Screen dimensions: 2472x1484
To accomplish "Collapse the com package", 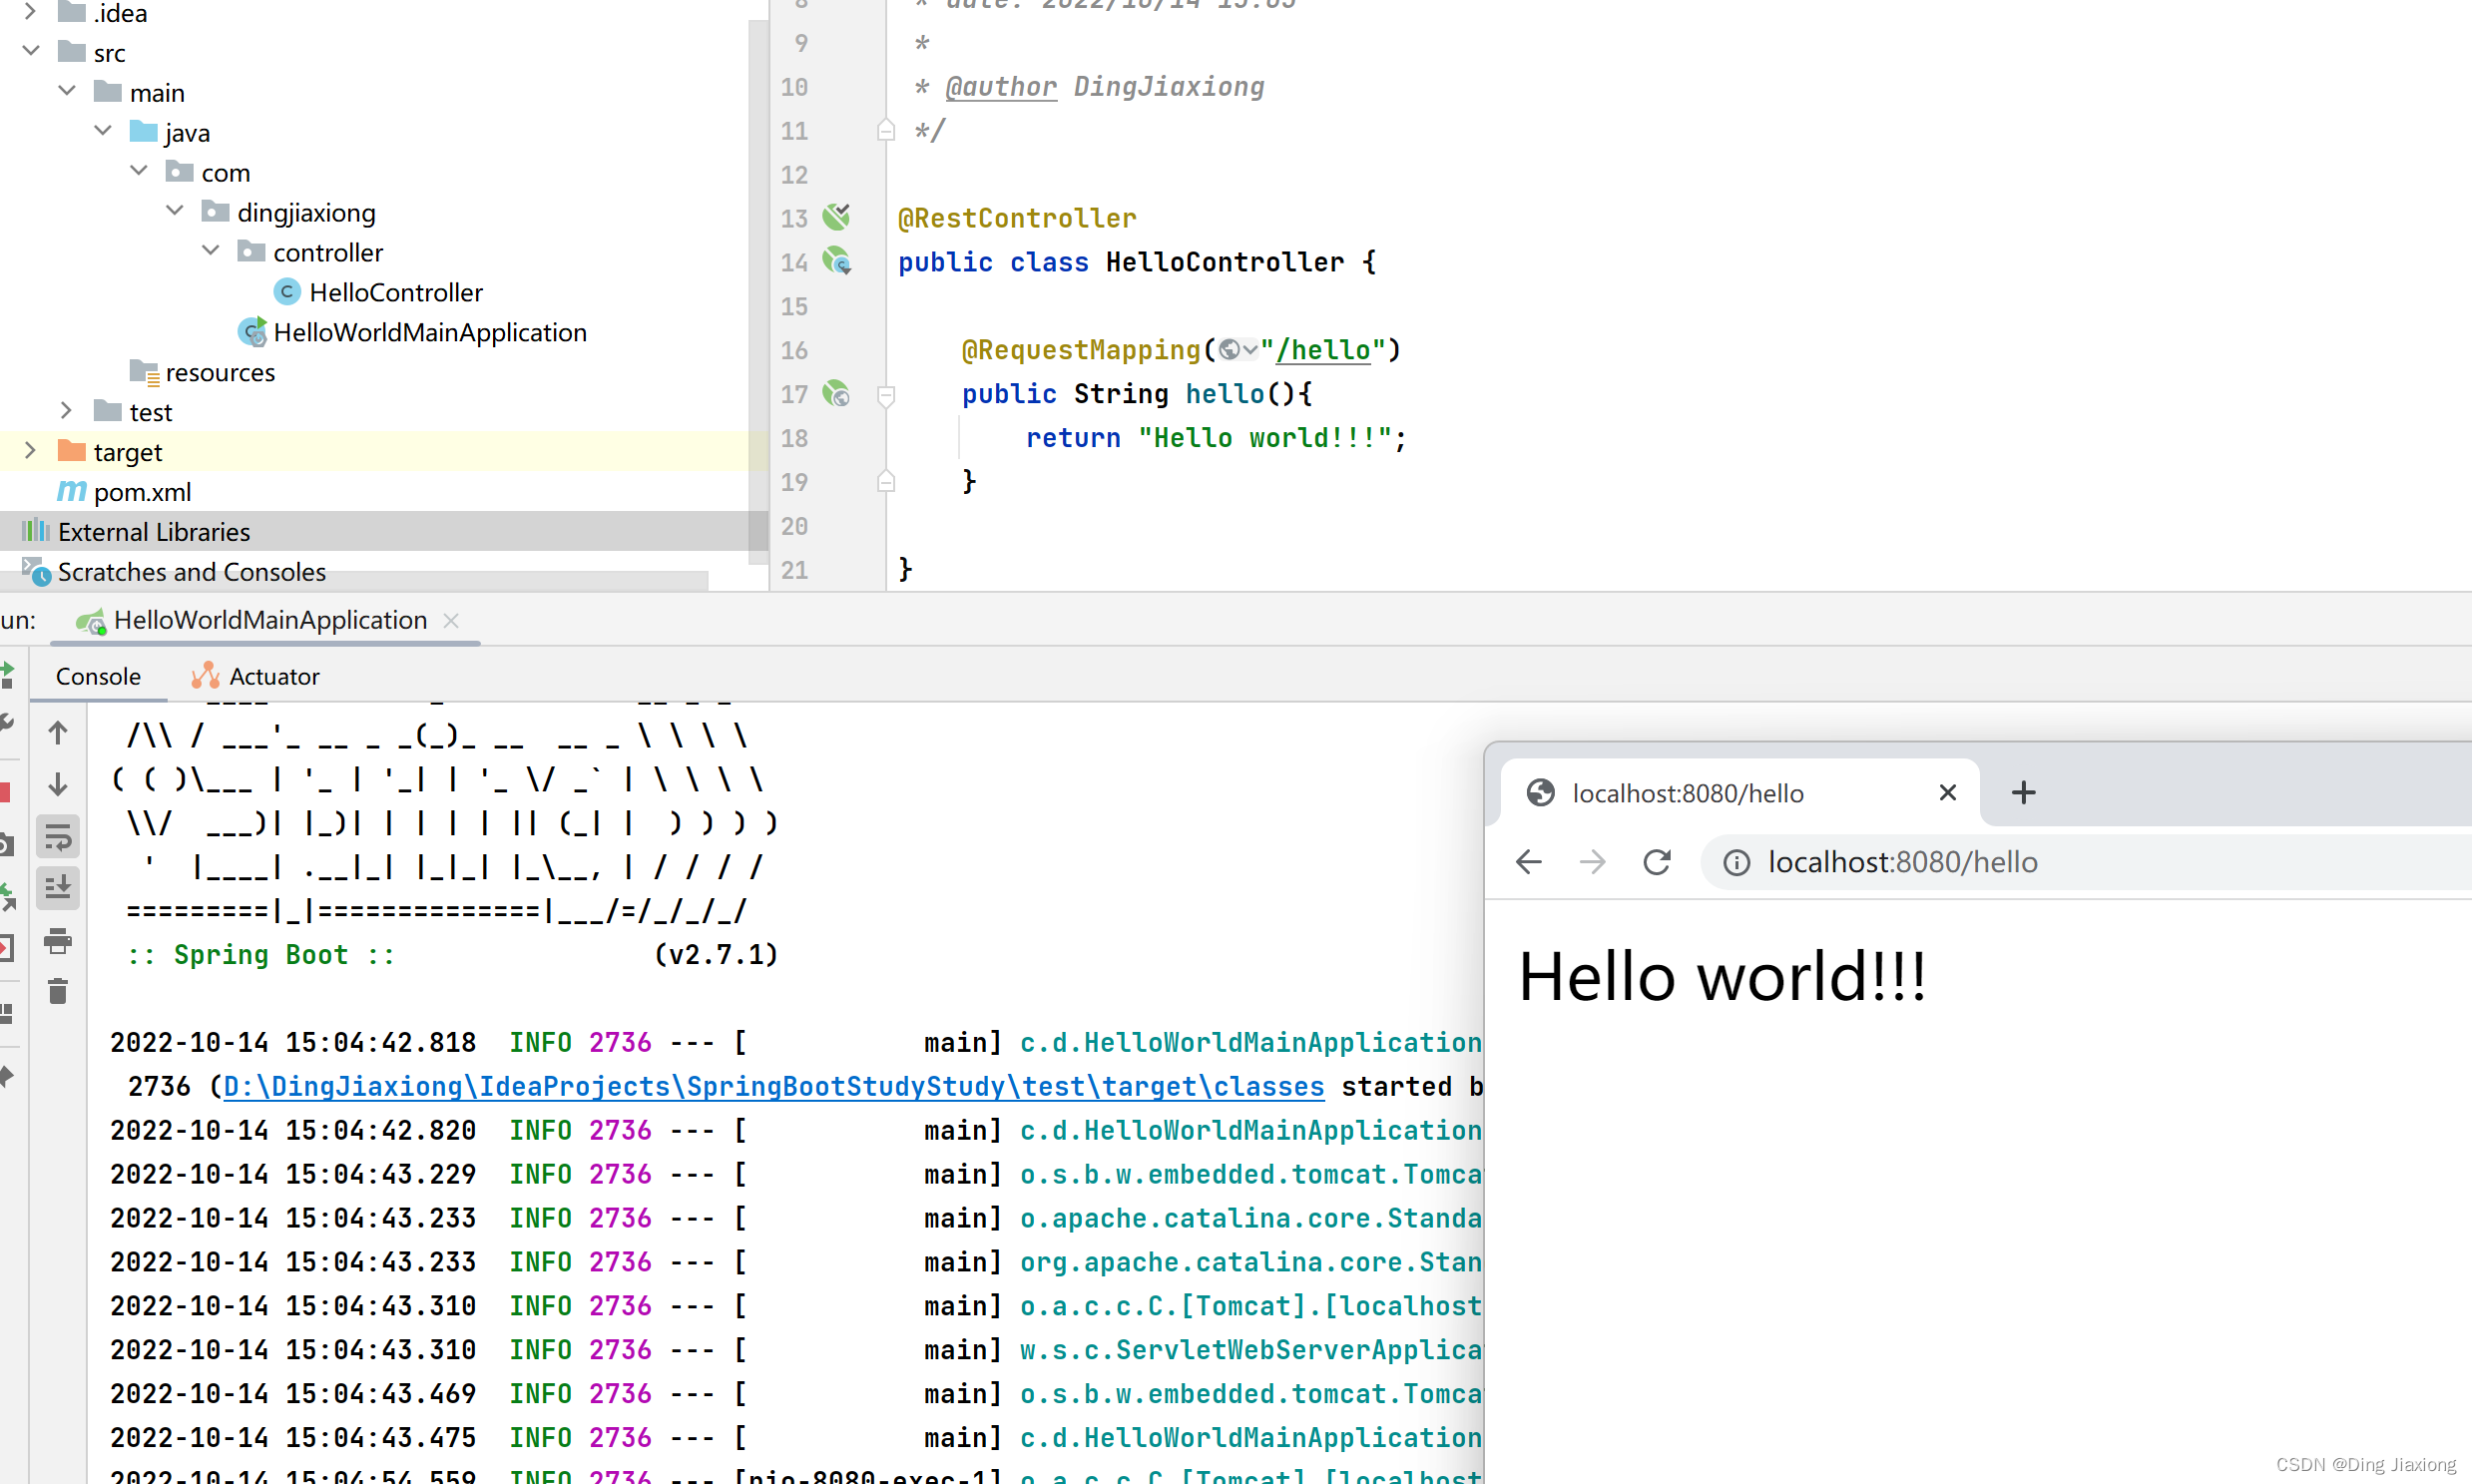I will click(x=138, y=171).
